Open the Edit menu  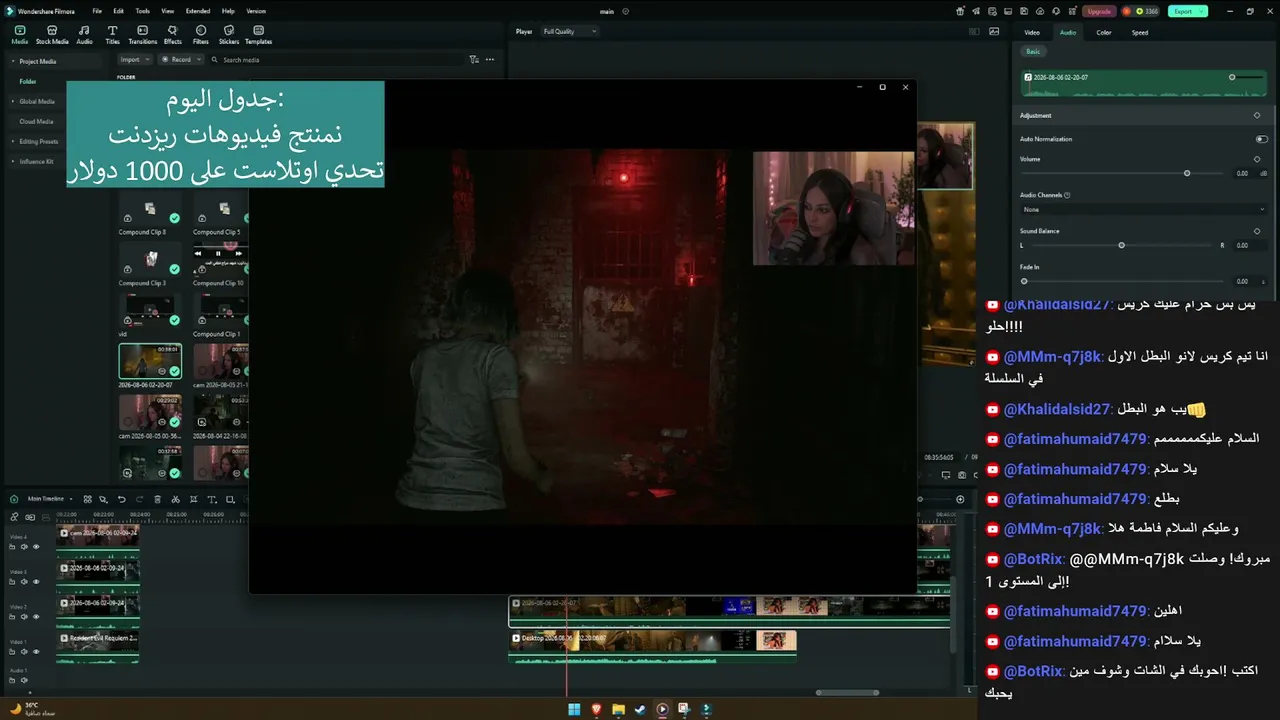[119, 11]
